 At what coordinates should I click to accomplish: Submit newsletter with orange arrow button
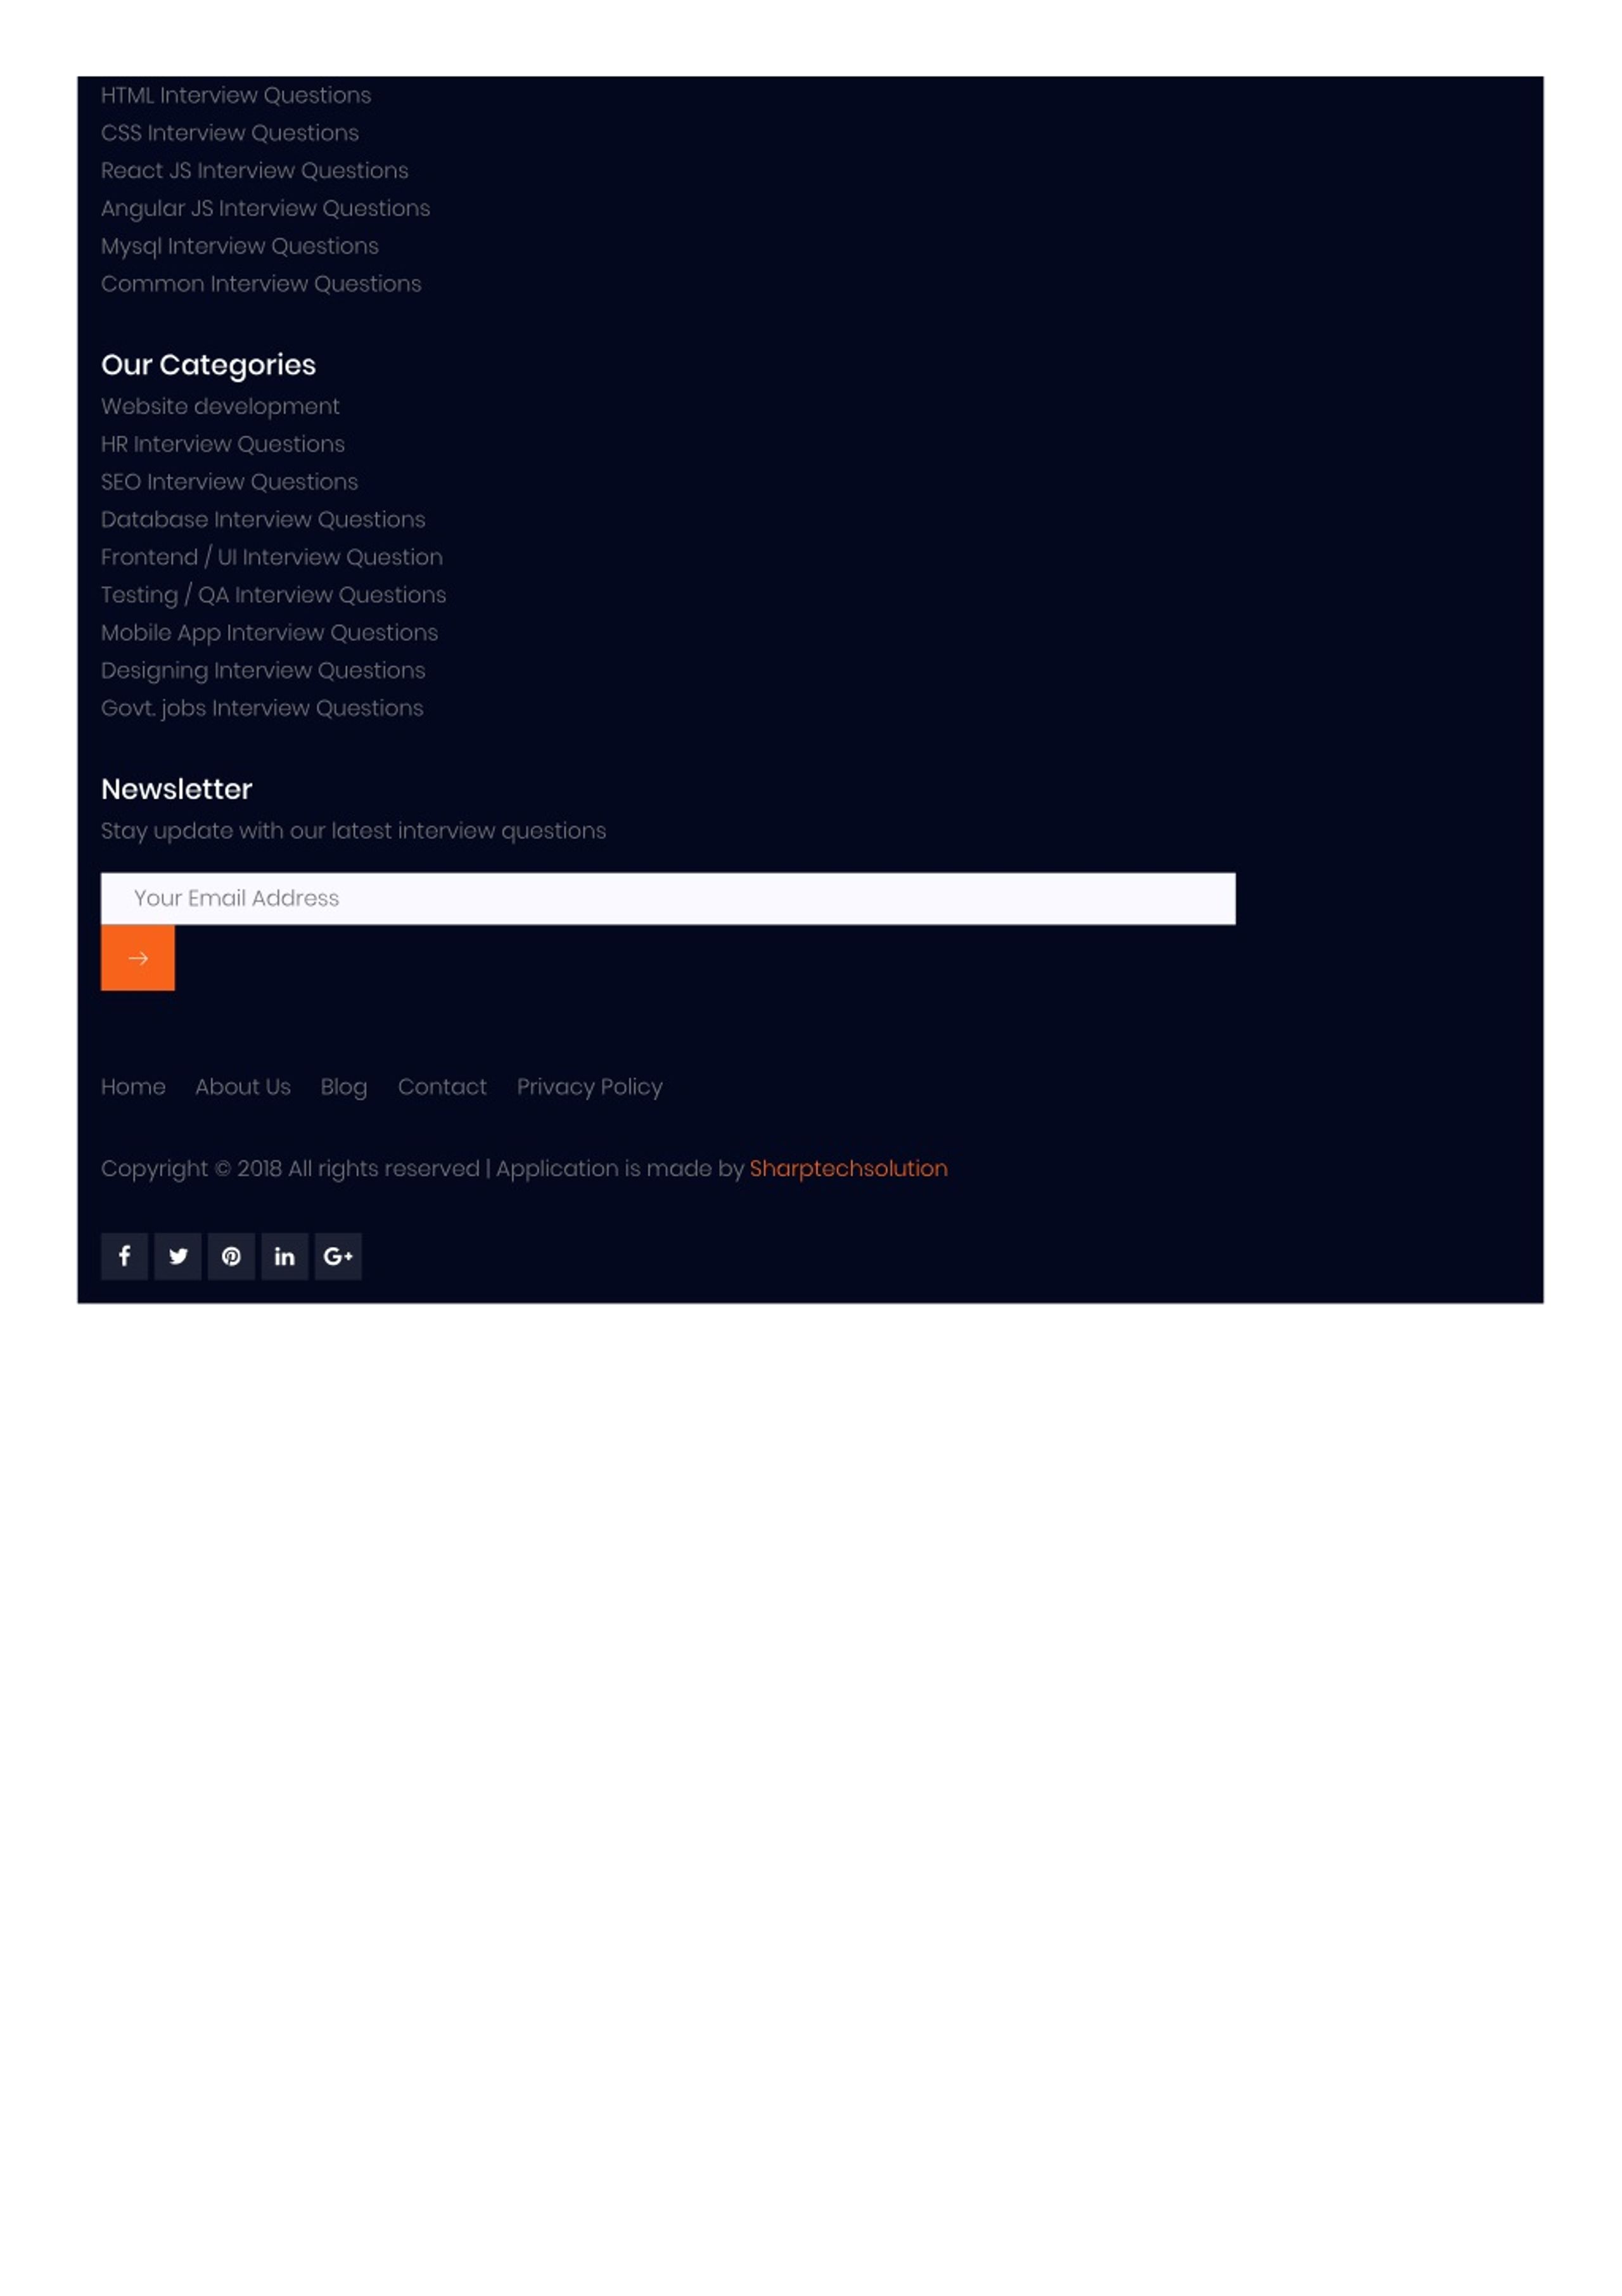click(x=138, y=958)
